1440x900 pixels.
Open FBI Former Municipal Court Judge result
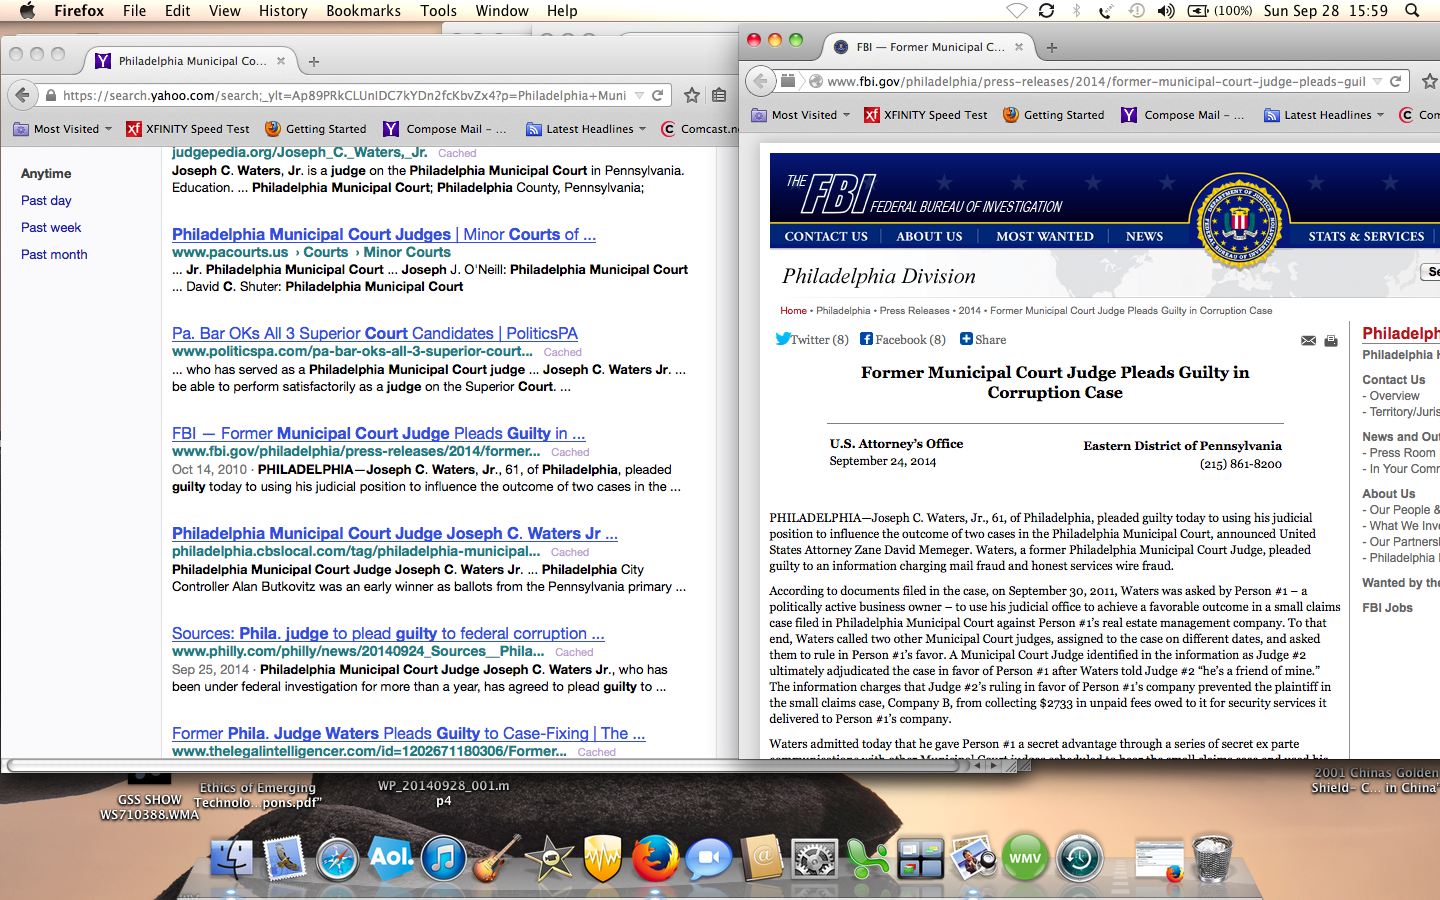379,433
